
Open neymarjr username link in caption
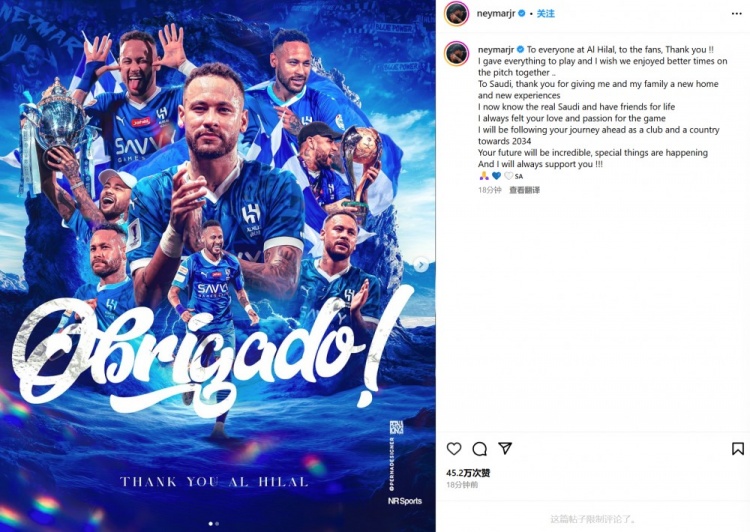(x=496, y=49)
